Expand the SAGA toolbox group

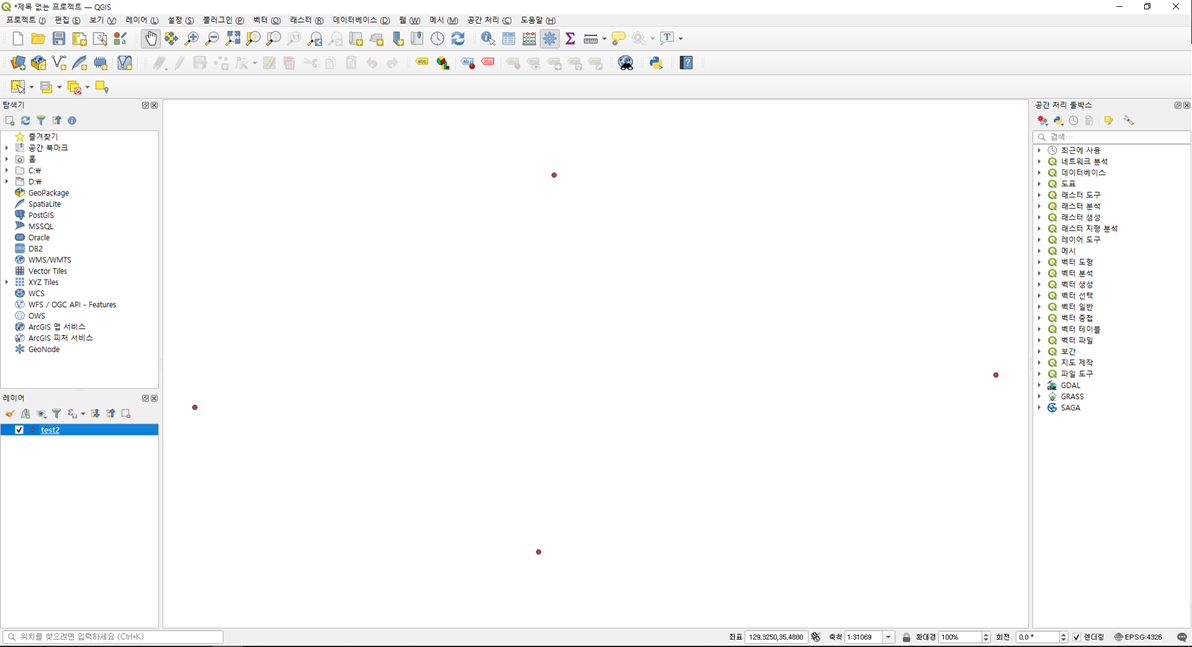[x=1039, y=408]
